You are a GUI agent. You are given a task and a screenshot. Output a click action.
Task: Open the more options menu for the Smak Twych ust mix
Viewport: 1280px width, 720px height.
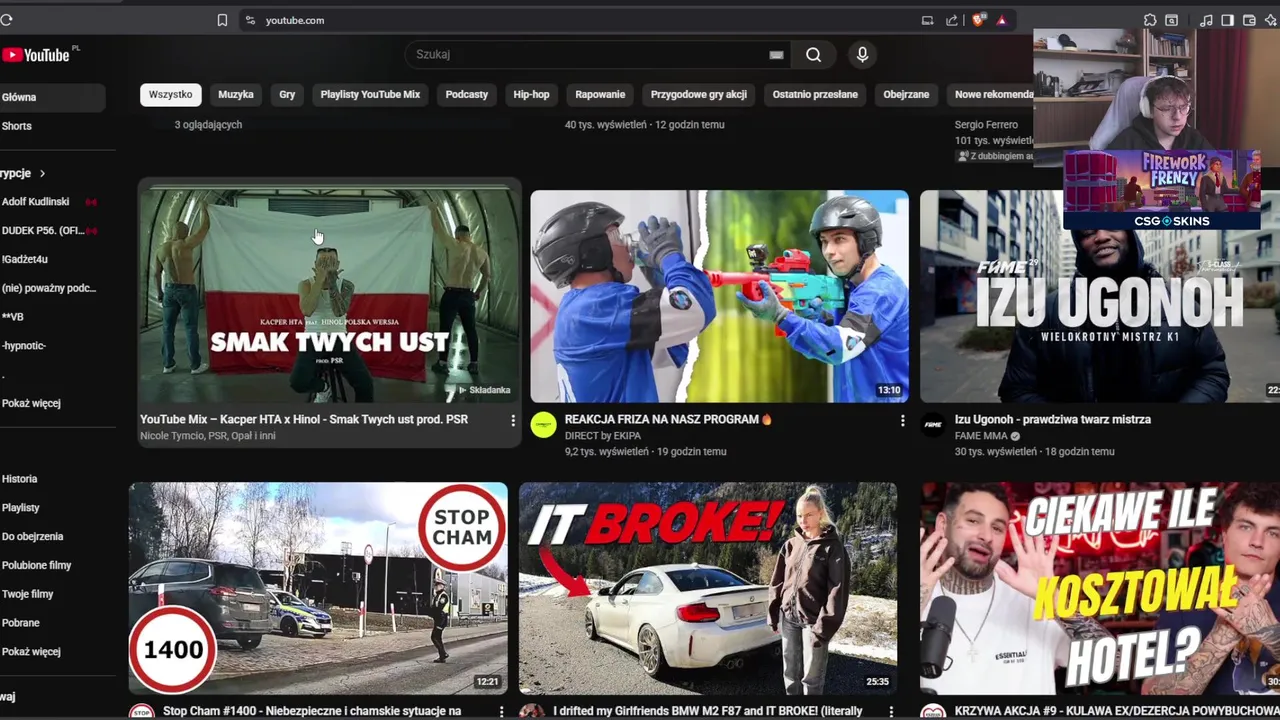[x=513, y=421]
